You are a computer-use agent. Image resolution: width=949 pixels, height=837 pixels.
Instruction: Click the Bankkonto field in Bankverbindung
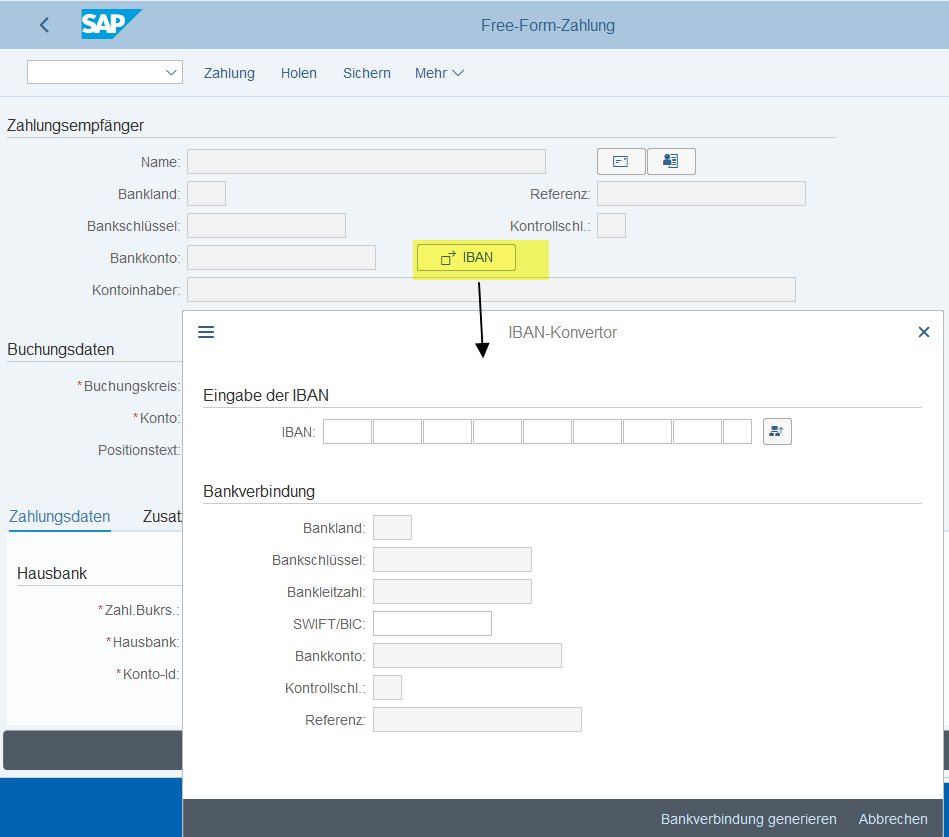467,656
